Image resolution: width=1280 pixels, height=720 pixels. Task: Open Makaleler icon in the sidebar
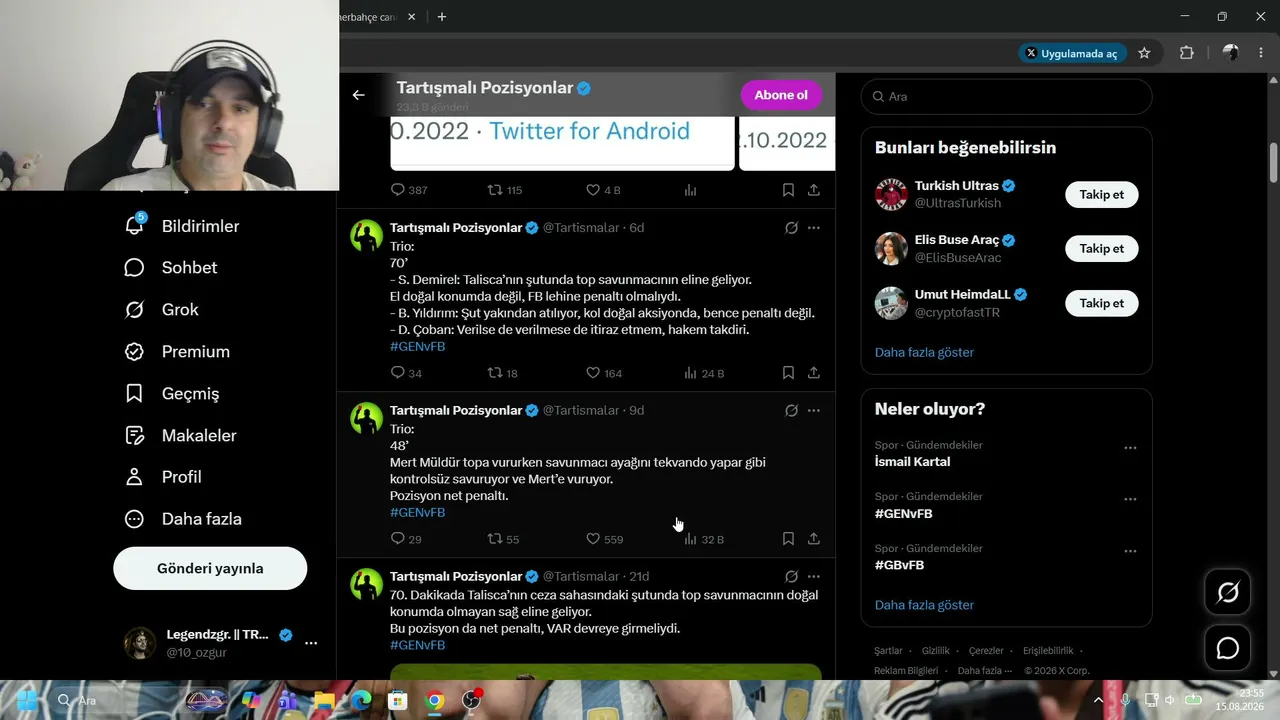pos(134,436)
